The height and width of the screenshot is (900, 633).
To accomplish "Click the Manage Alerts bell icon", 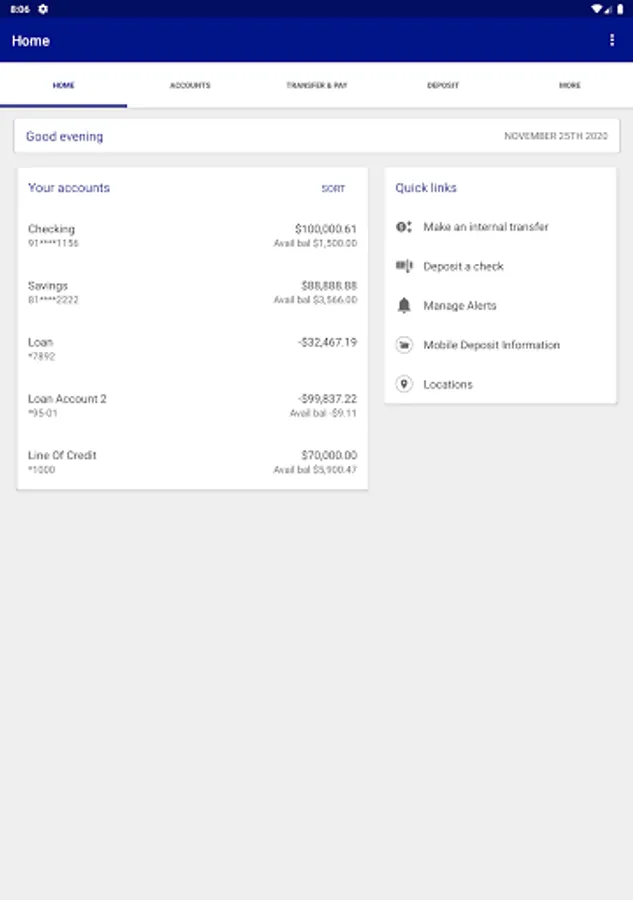I will 404,306.
